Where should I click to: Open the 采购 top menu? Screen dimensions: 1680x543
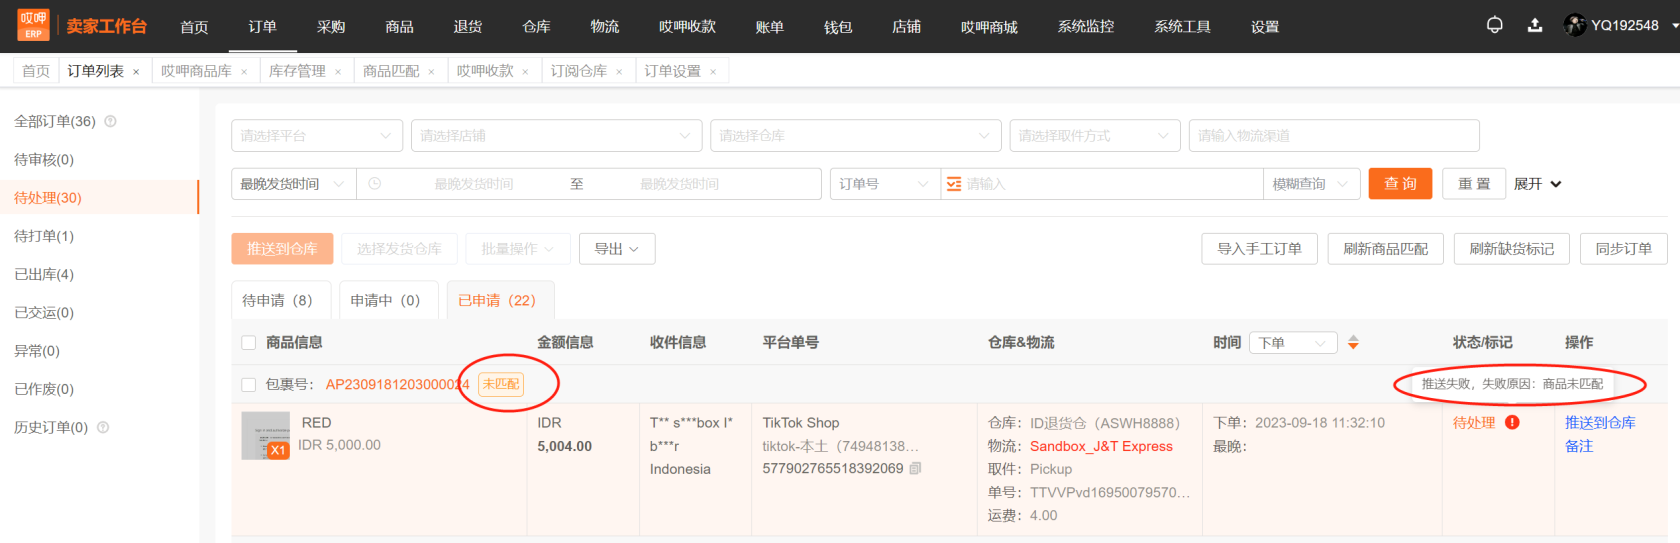331,26
